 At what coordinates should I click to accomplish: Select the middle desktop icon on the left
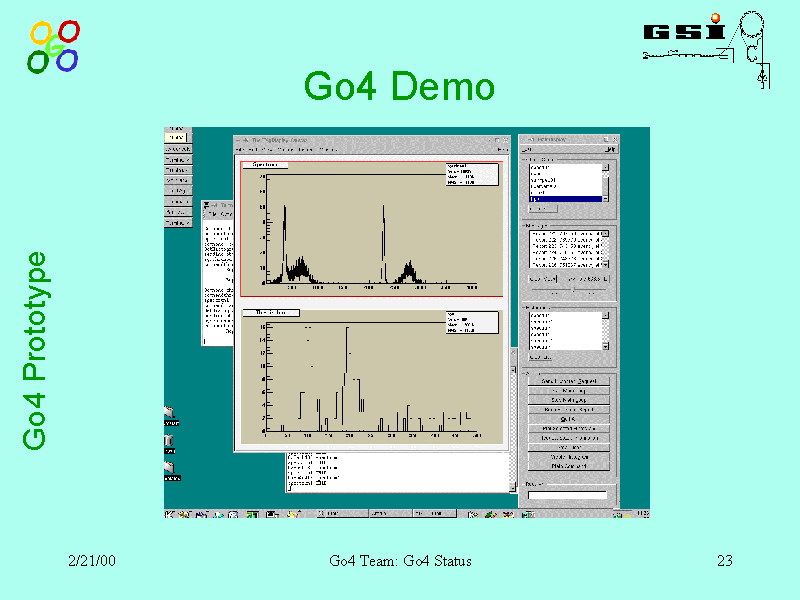pyautogui.click(x=171, y=441)
